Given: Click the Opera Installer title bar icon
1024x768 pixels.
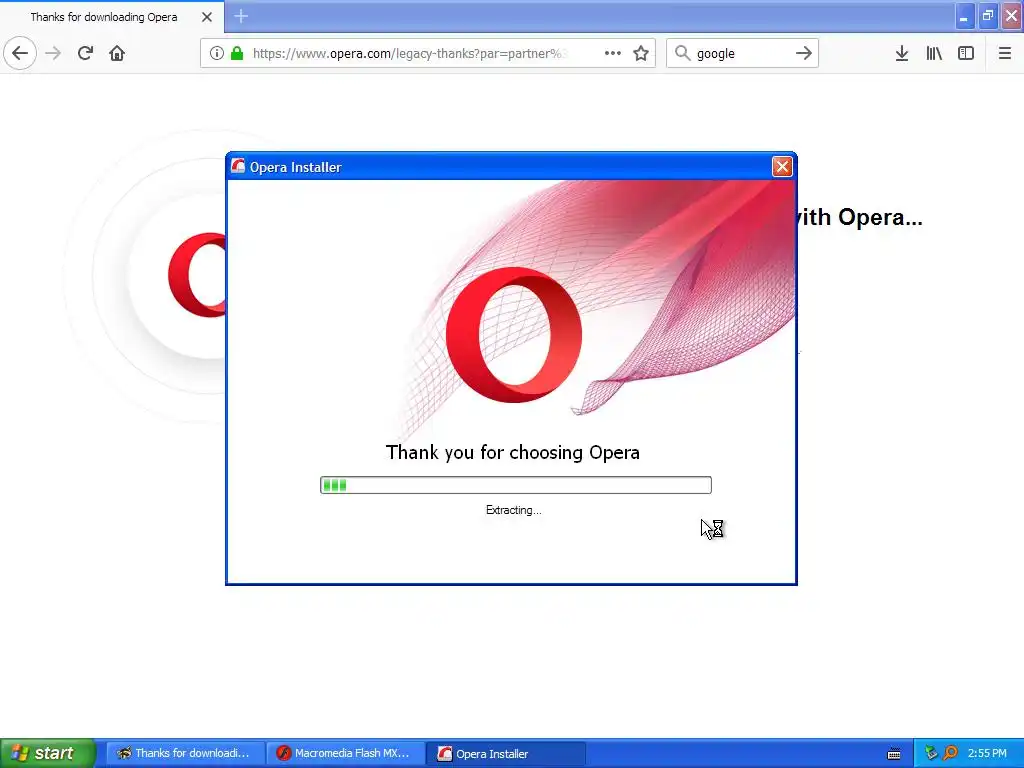Looking at the screenshot, I should coord(238,167).
